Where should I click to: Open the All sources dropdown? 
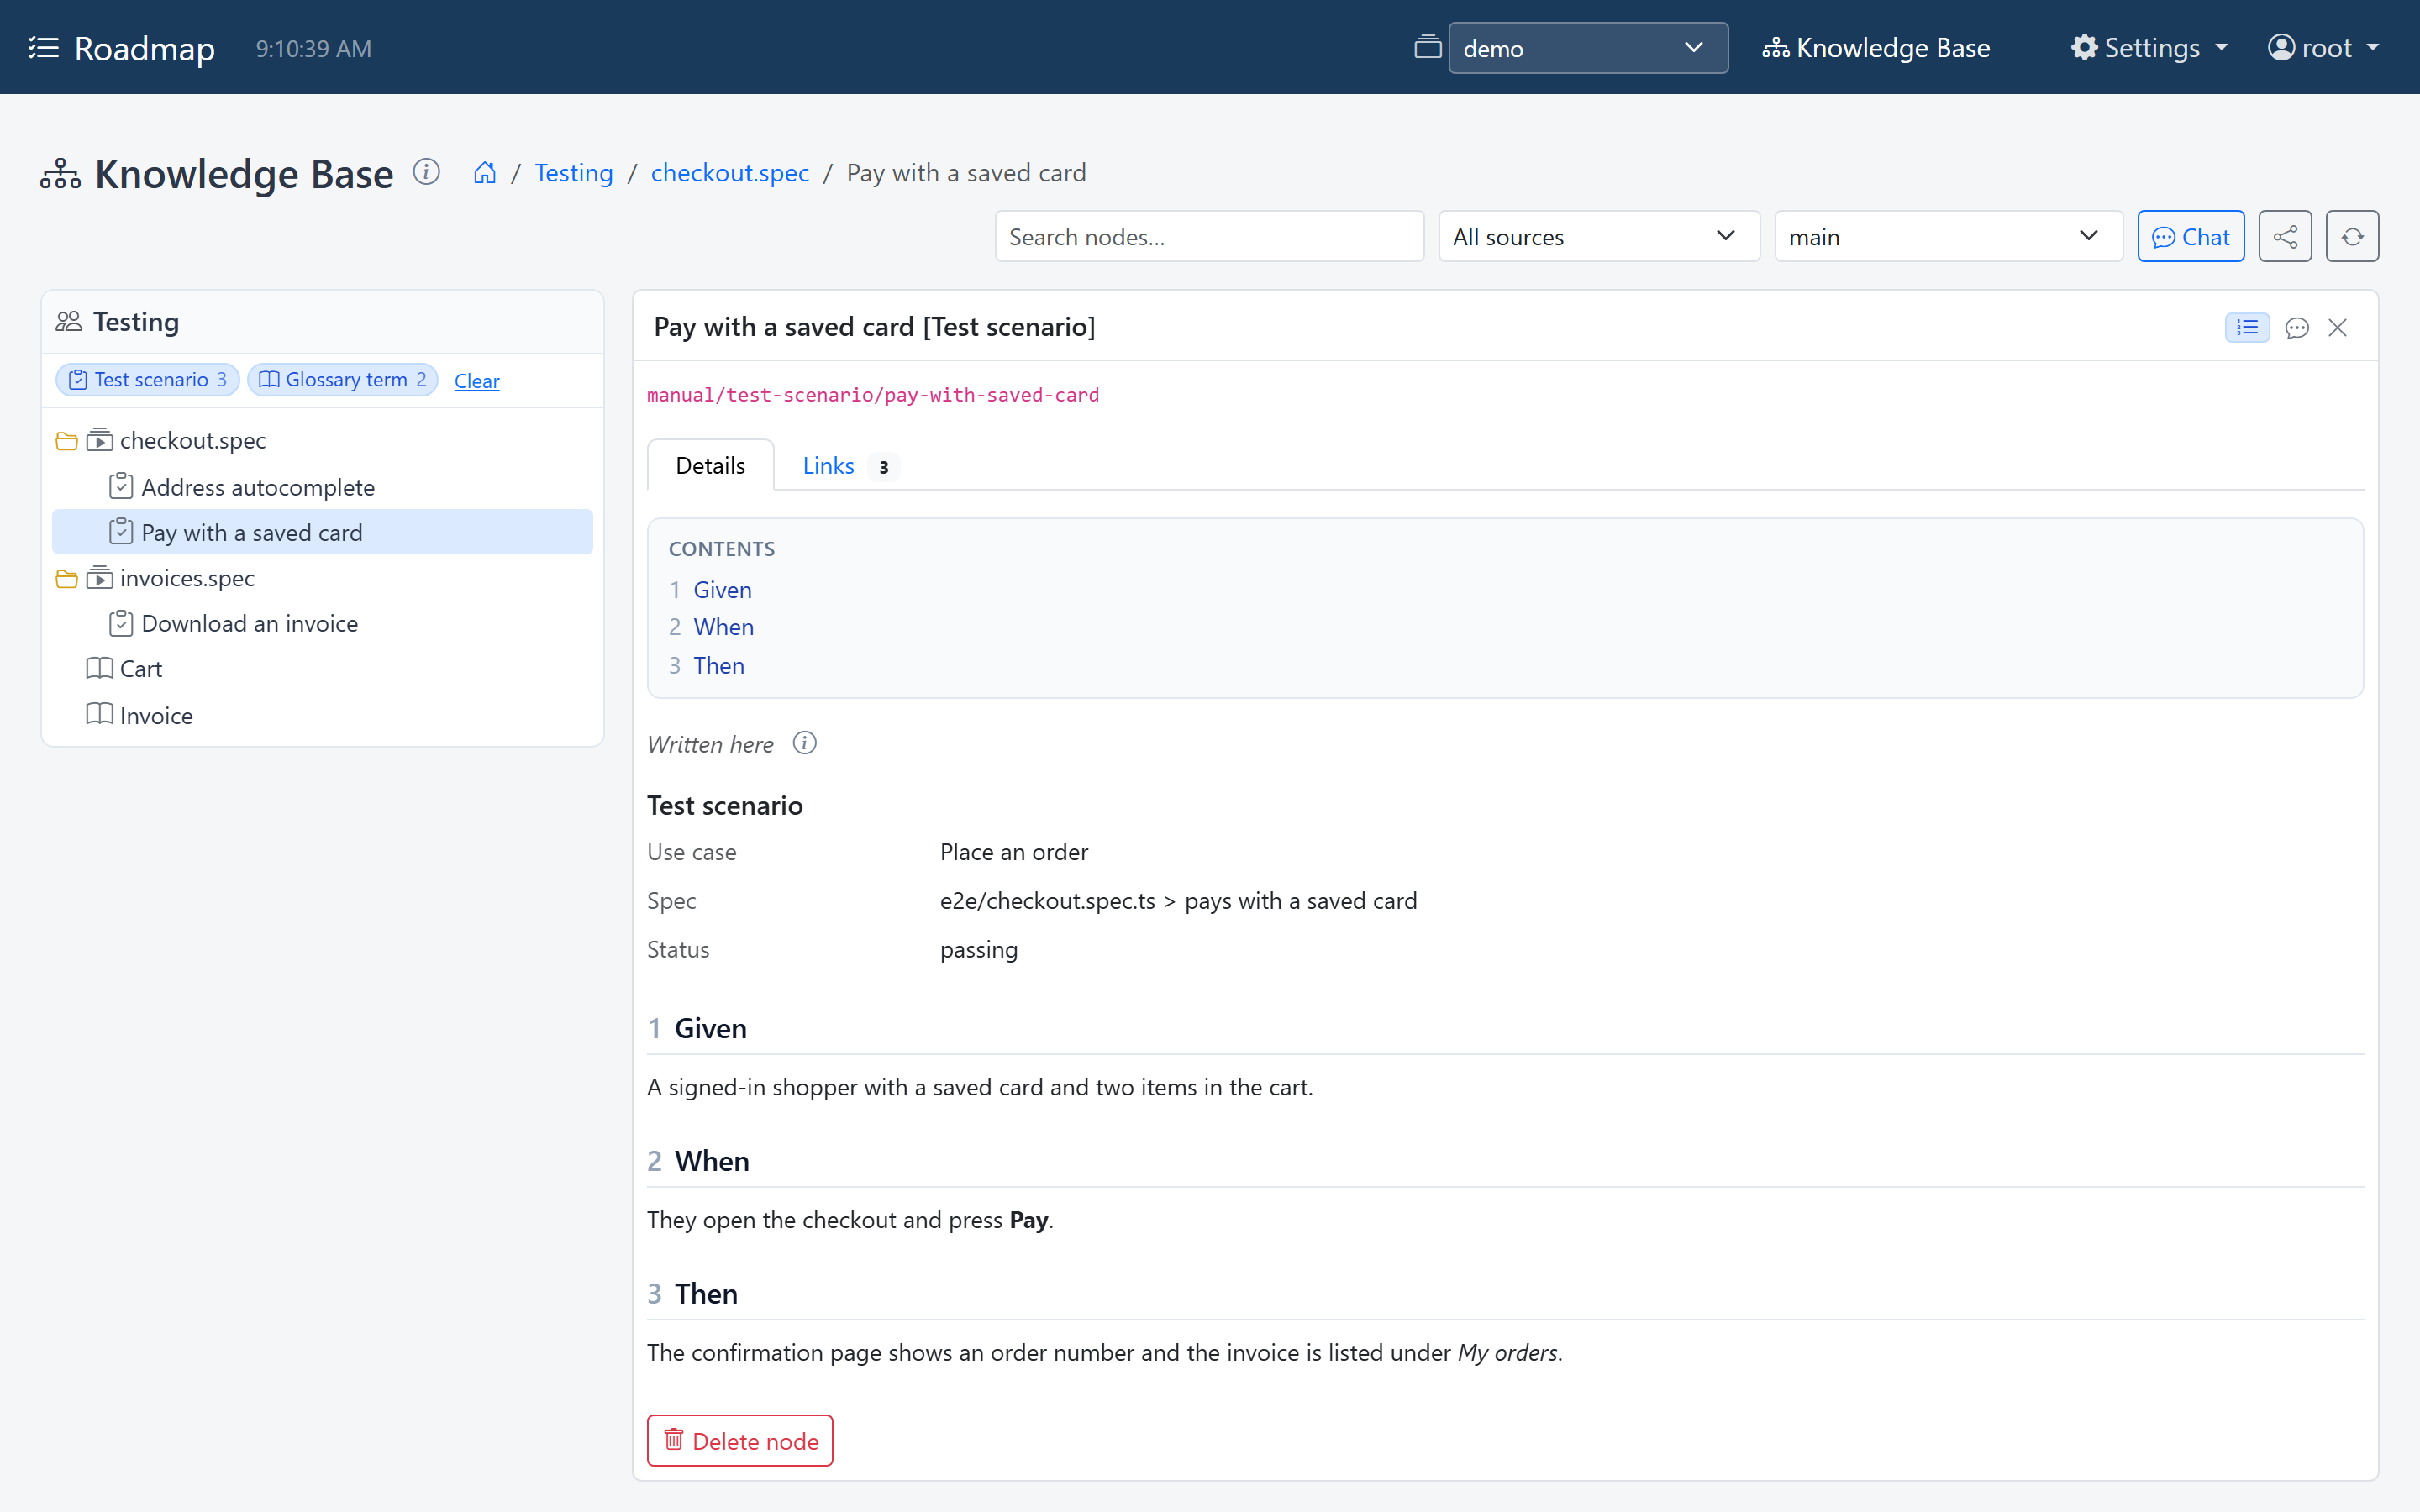(1598, 237)
